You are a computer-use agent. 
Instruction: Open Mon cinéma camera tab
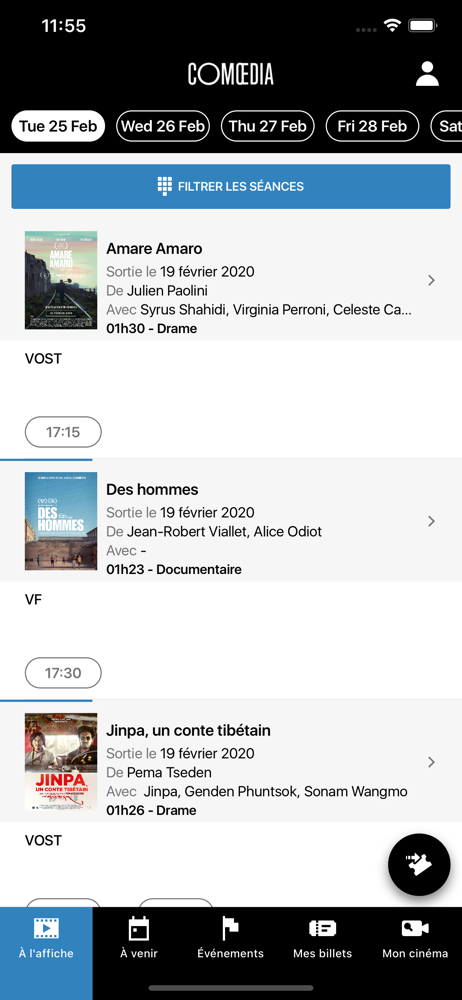pyautogui.click(x=415, y=938)
